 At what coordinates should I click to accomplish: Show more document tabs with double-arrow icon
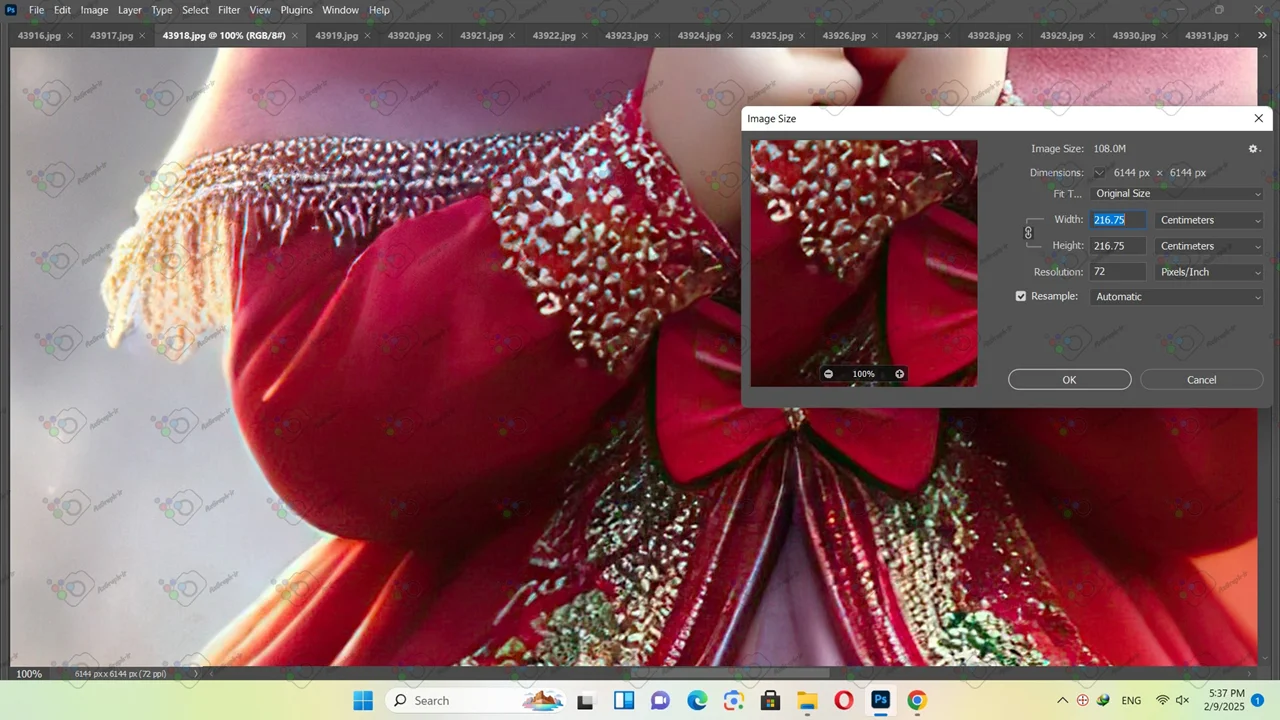[x=1262, y=36]
